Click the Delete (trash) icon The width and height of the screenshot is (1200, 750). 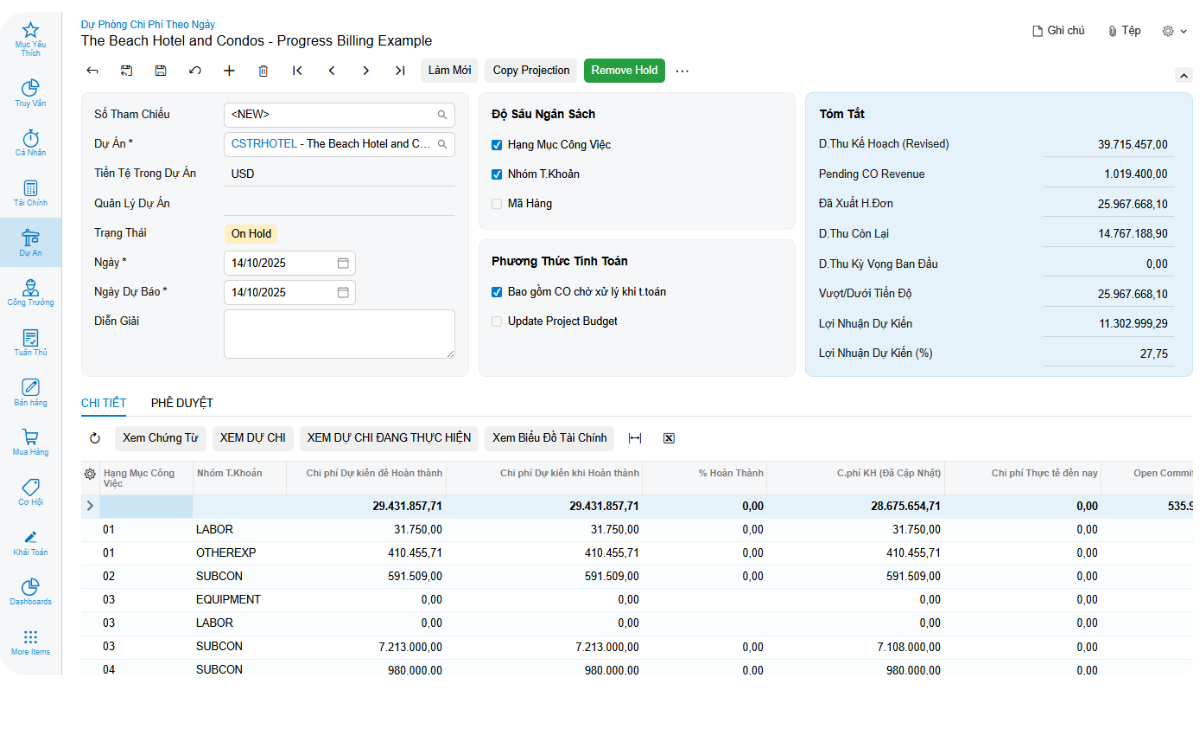pyautogui.click(x=262, y=70)
